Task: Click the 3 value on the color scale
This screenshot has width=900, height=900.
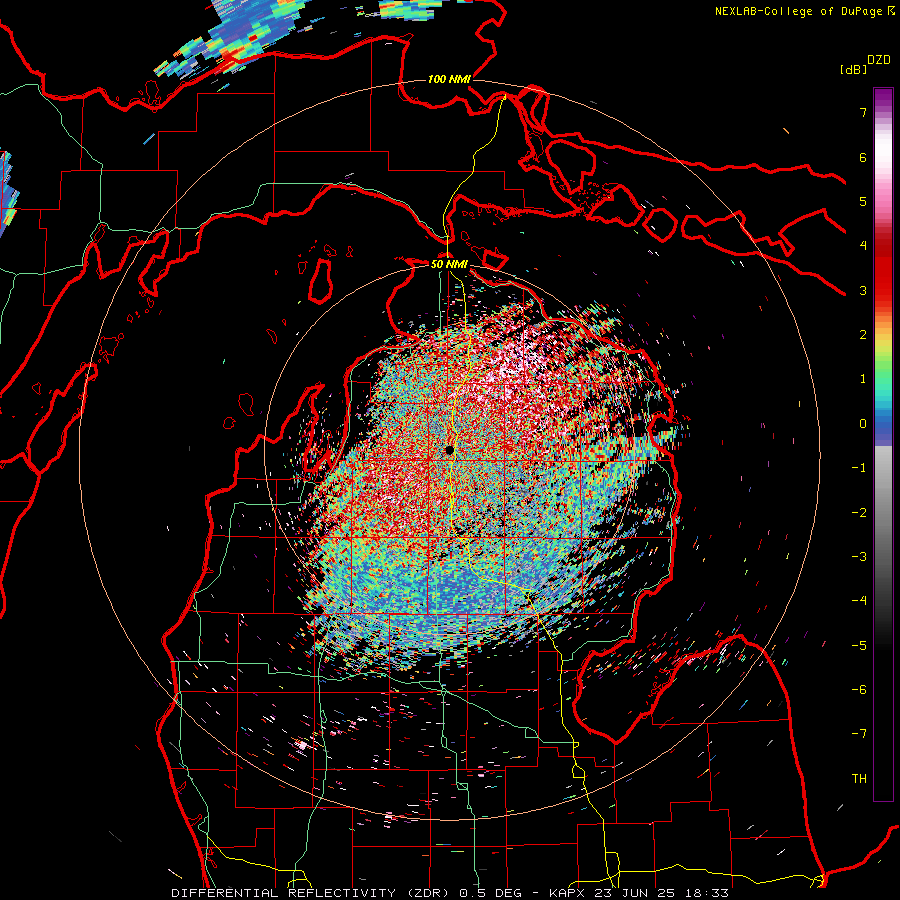Action: point(863,290)
